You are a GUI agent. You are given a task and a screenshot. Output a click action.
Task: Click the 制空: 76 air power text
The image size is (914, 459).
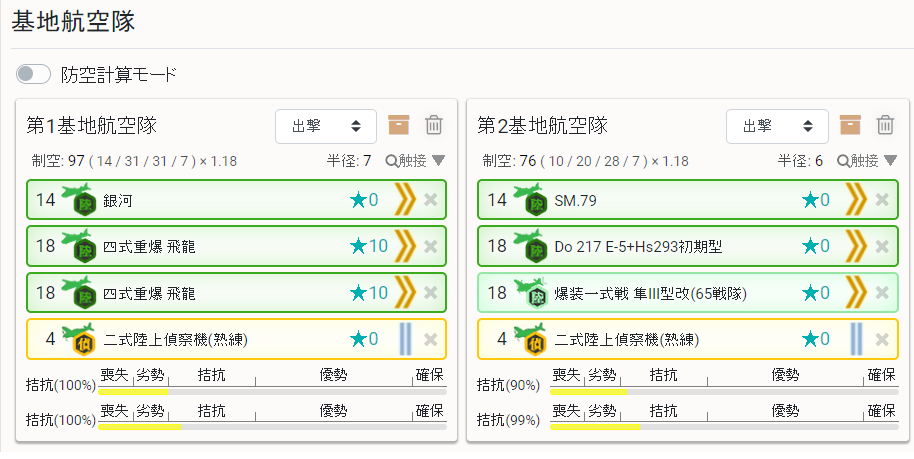pos(509,161)
